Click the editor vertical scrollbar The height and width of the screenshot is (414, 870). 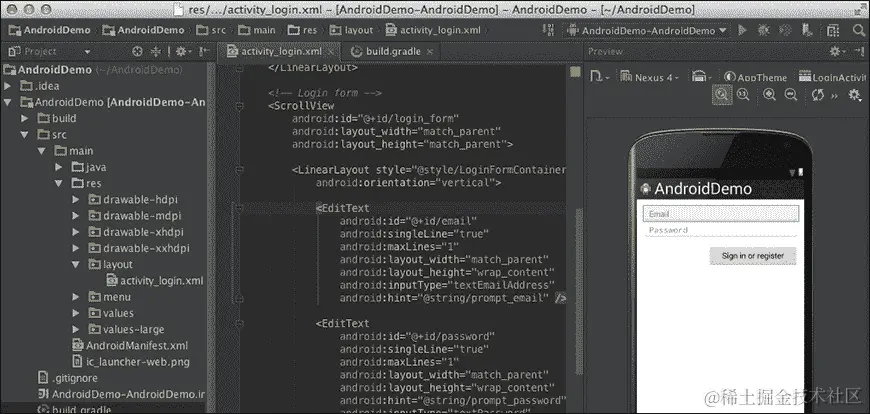click(x=578, y=292)
